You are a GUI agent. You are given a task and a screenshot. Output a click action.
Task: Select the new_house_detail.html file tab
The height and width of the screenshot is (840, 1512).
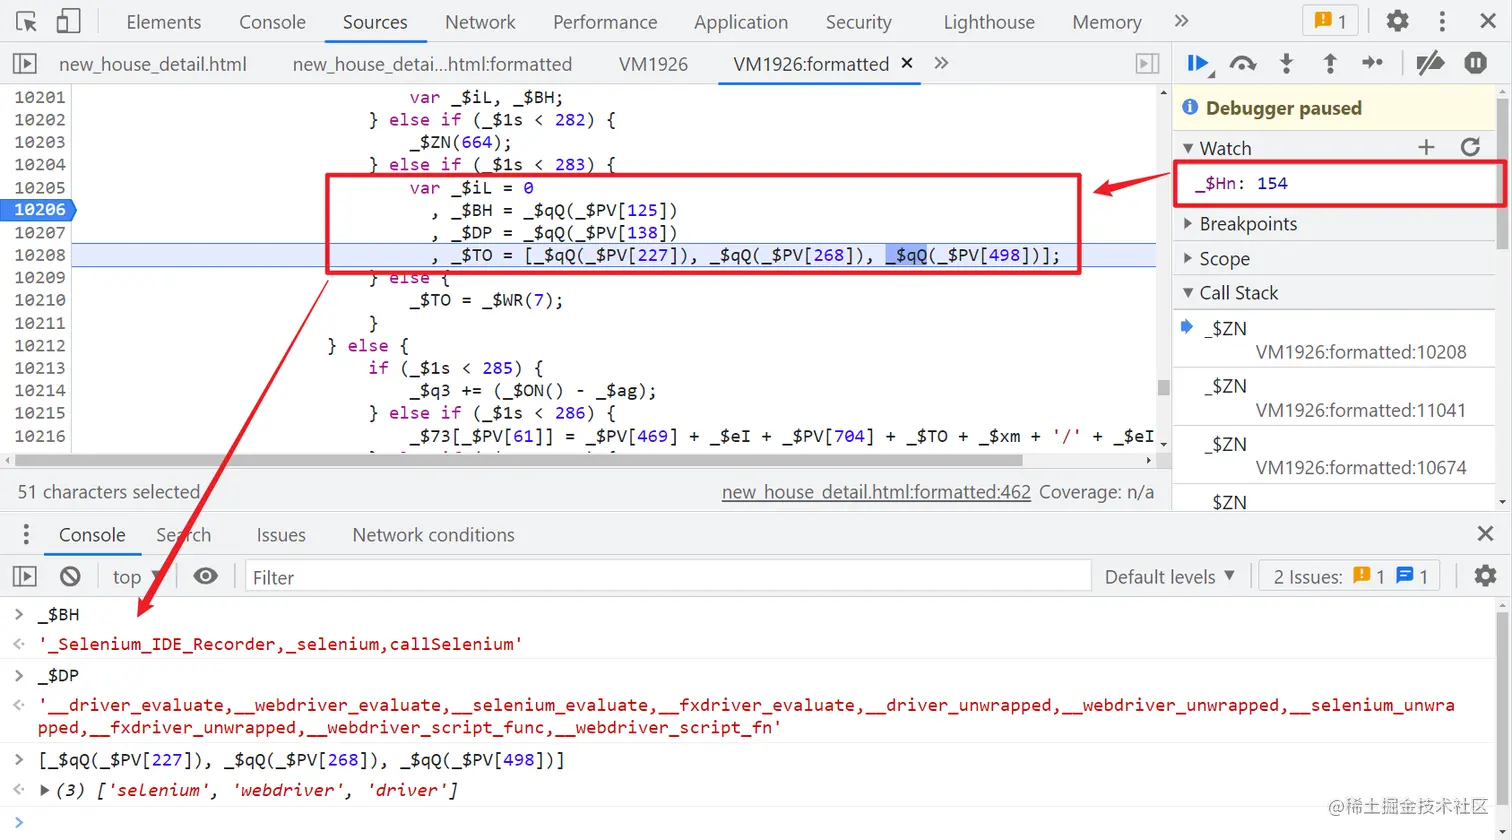coord(153,64)
